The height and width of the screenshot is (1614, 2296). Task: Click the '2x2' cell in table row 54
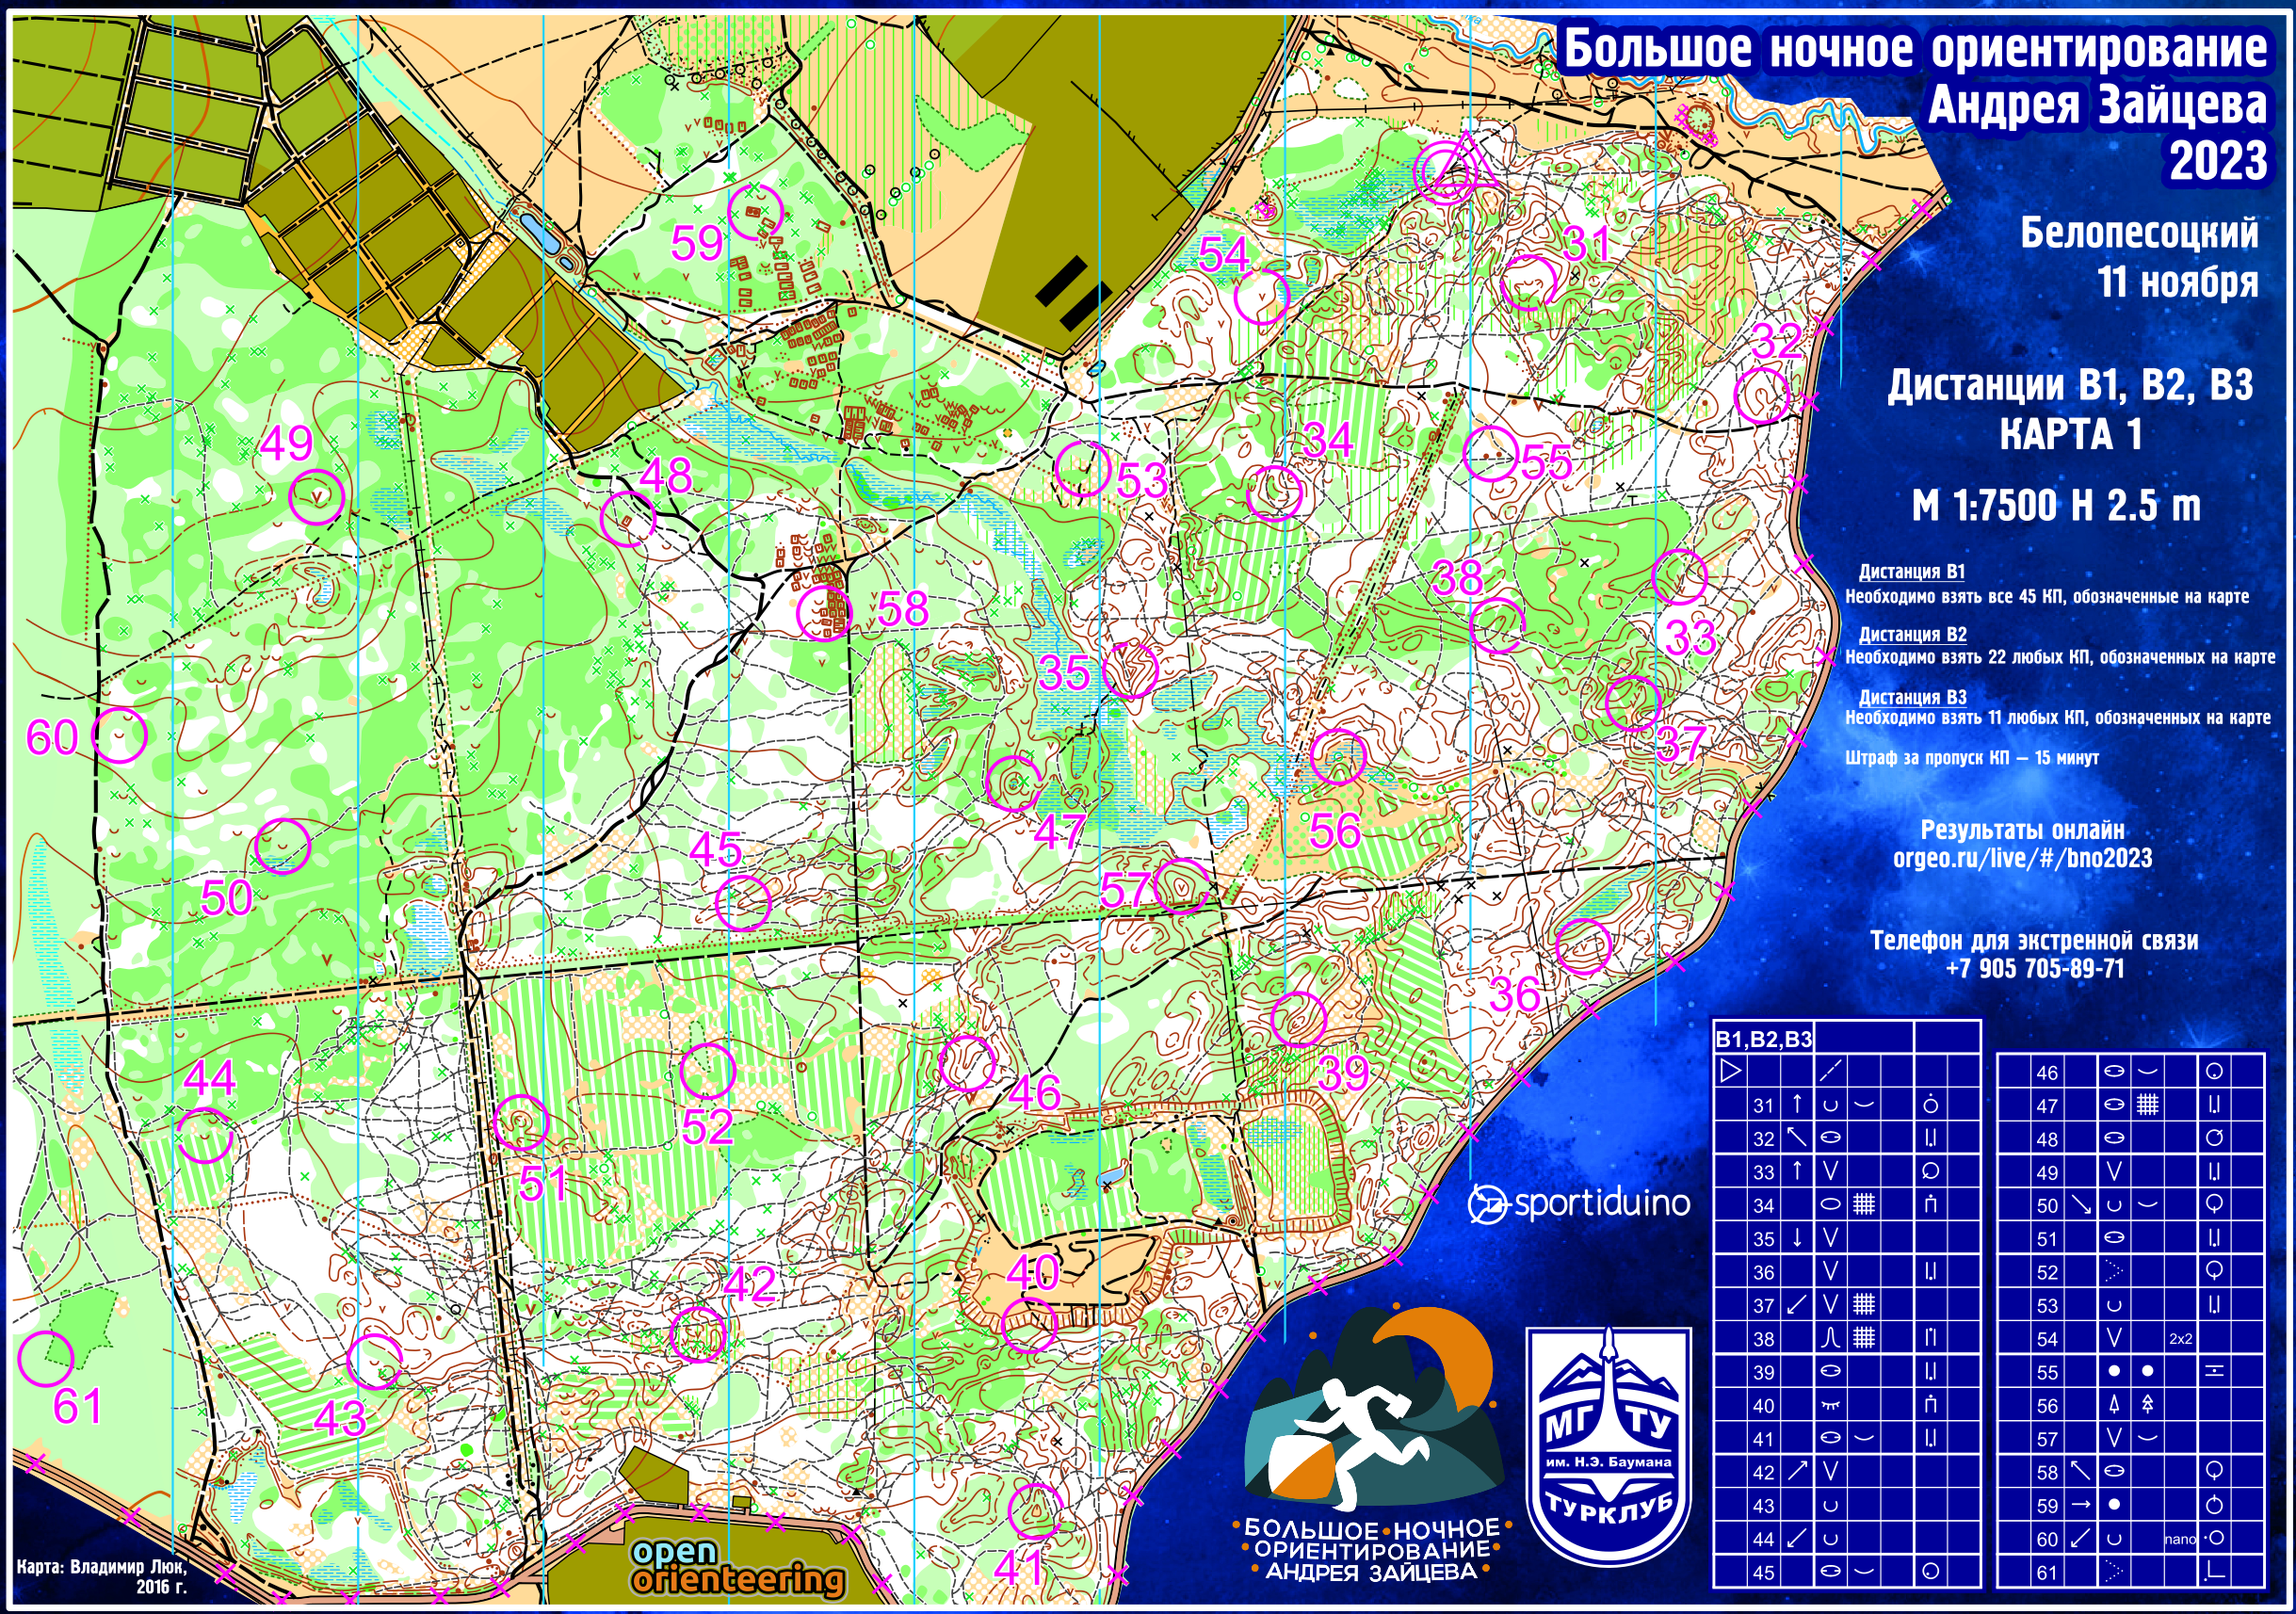point(2181,1338)
